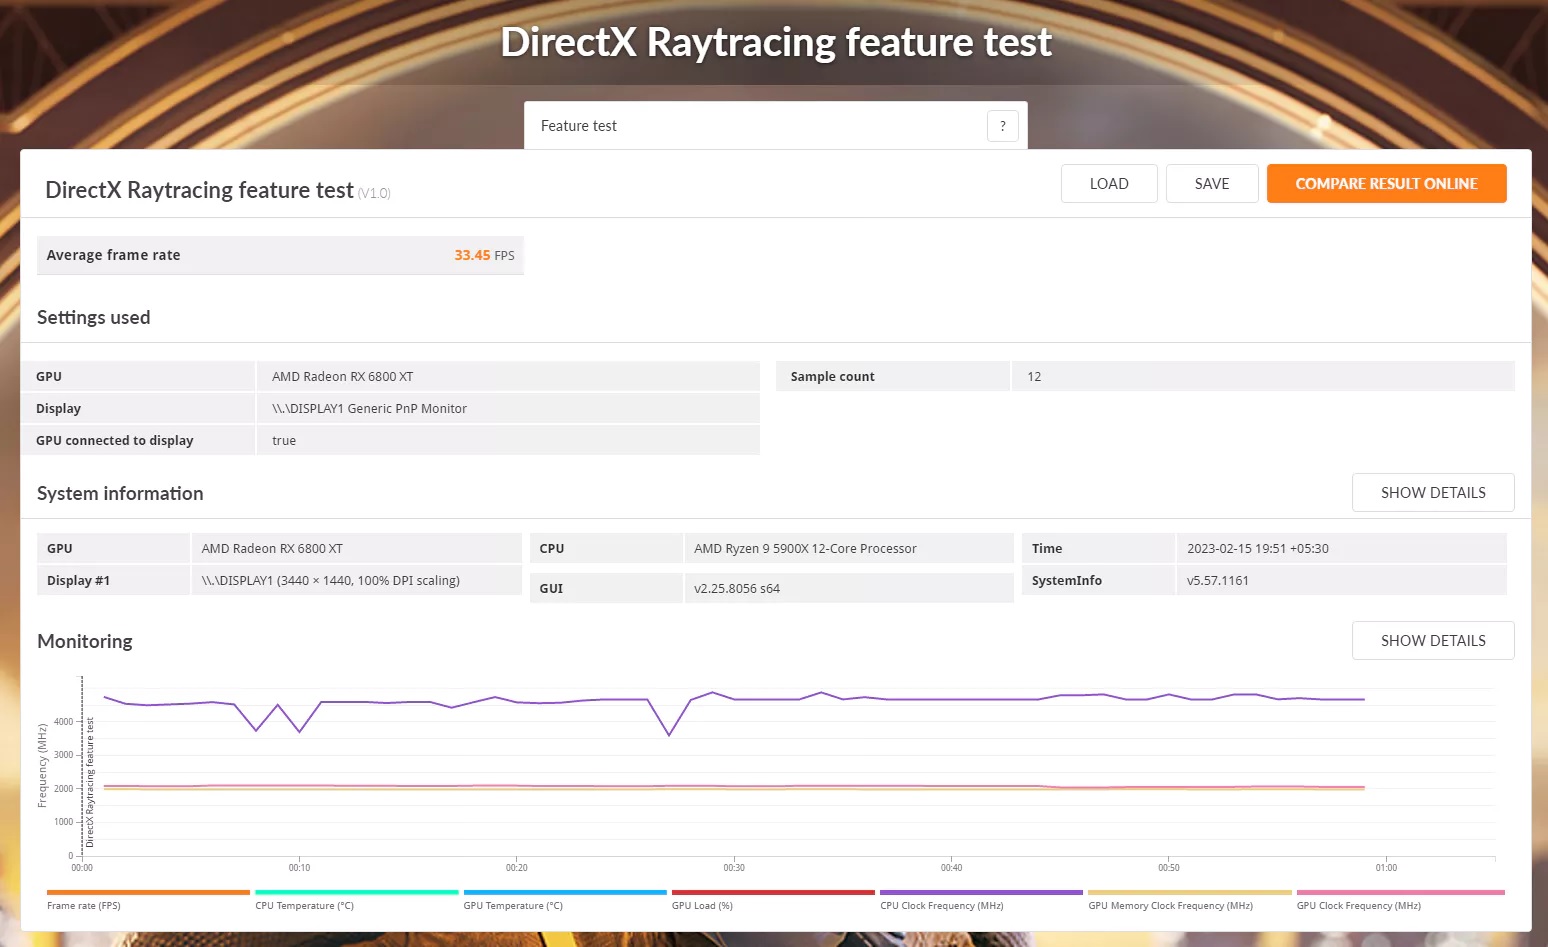Viewport: 1548px width, 947px height.
Task: Click the AMD Ryzen 9 5900X CPU entry
Action: tap(805, 549)
